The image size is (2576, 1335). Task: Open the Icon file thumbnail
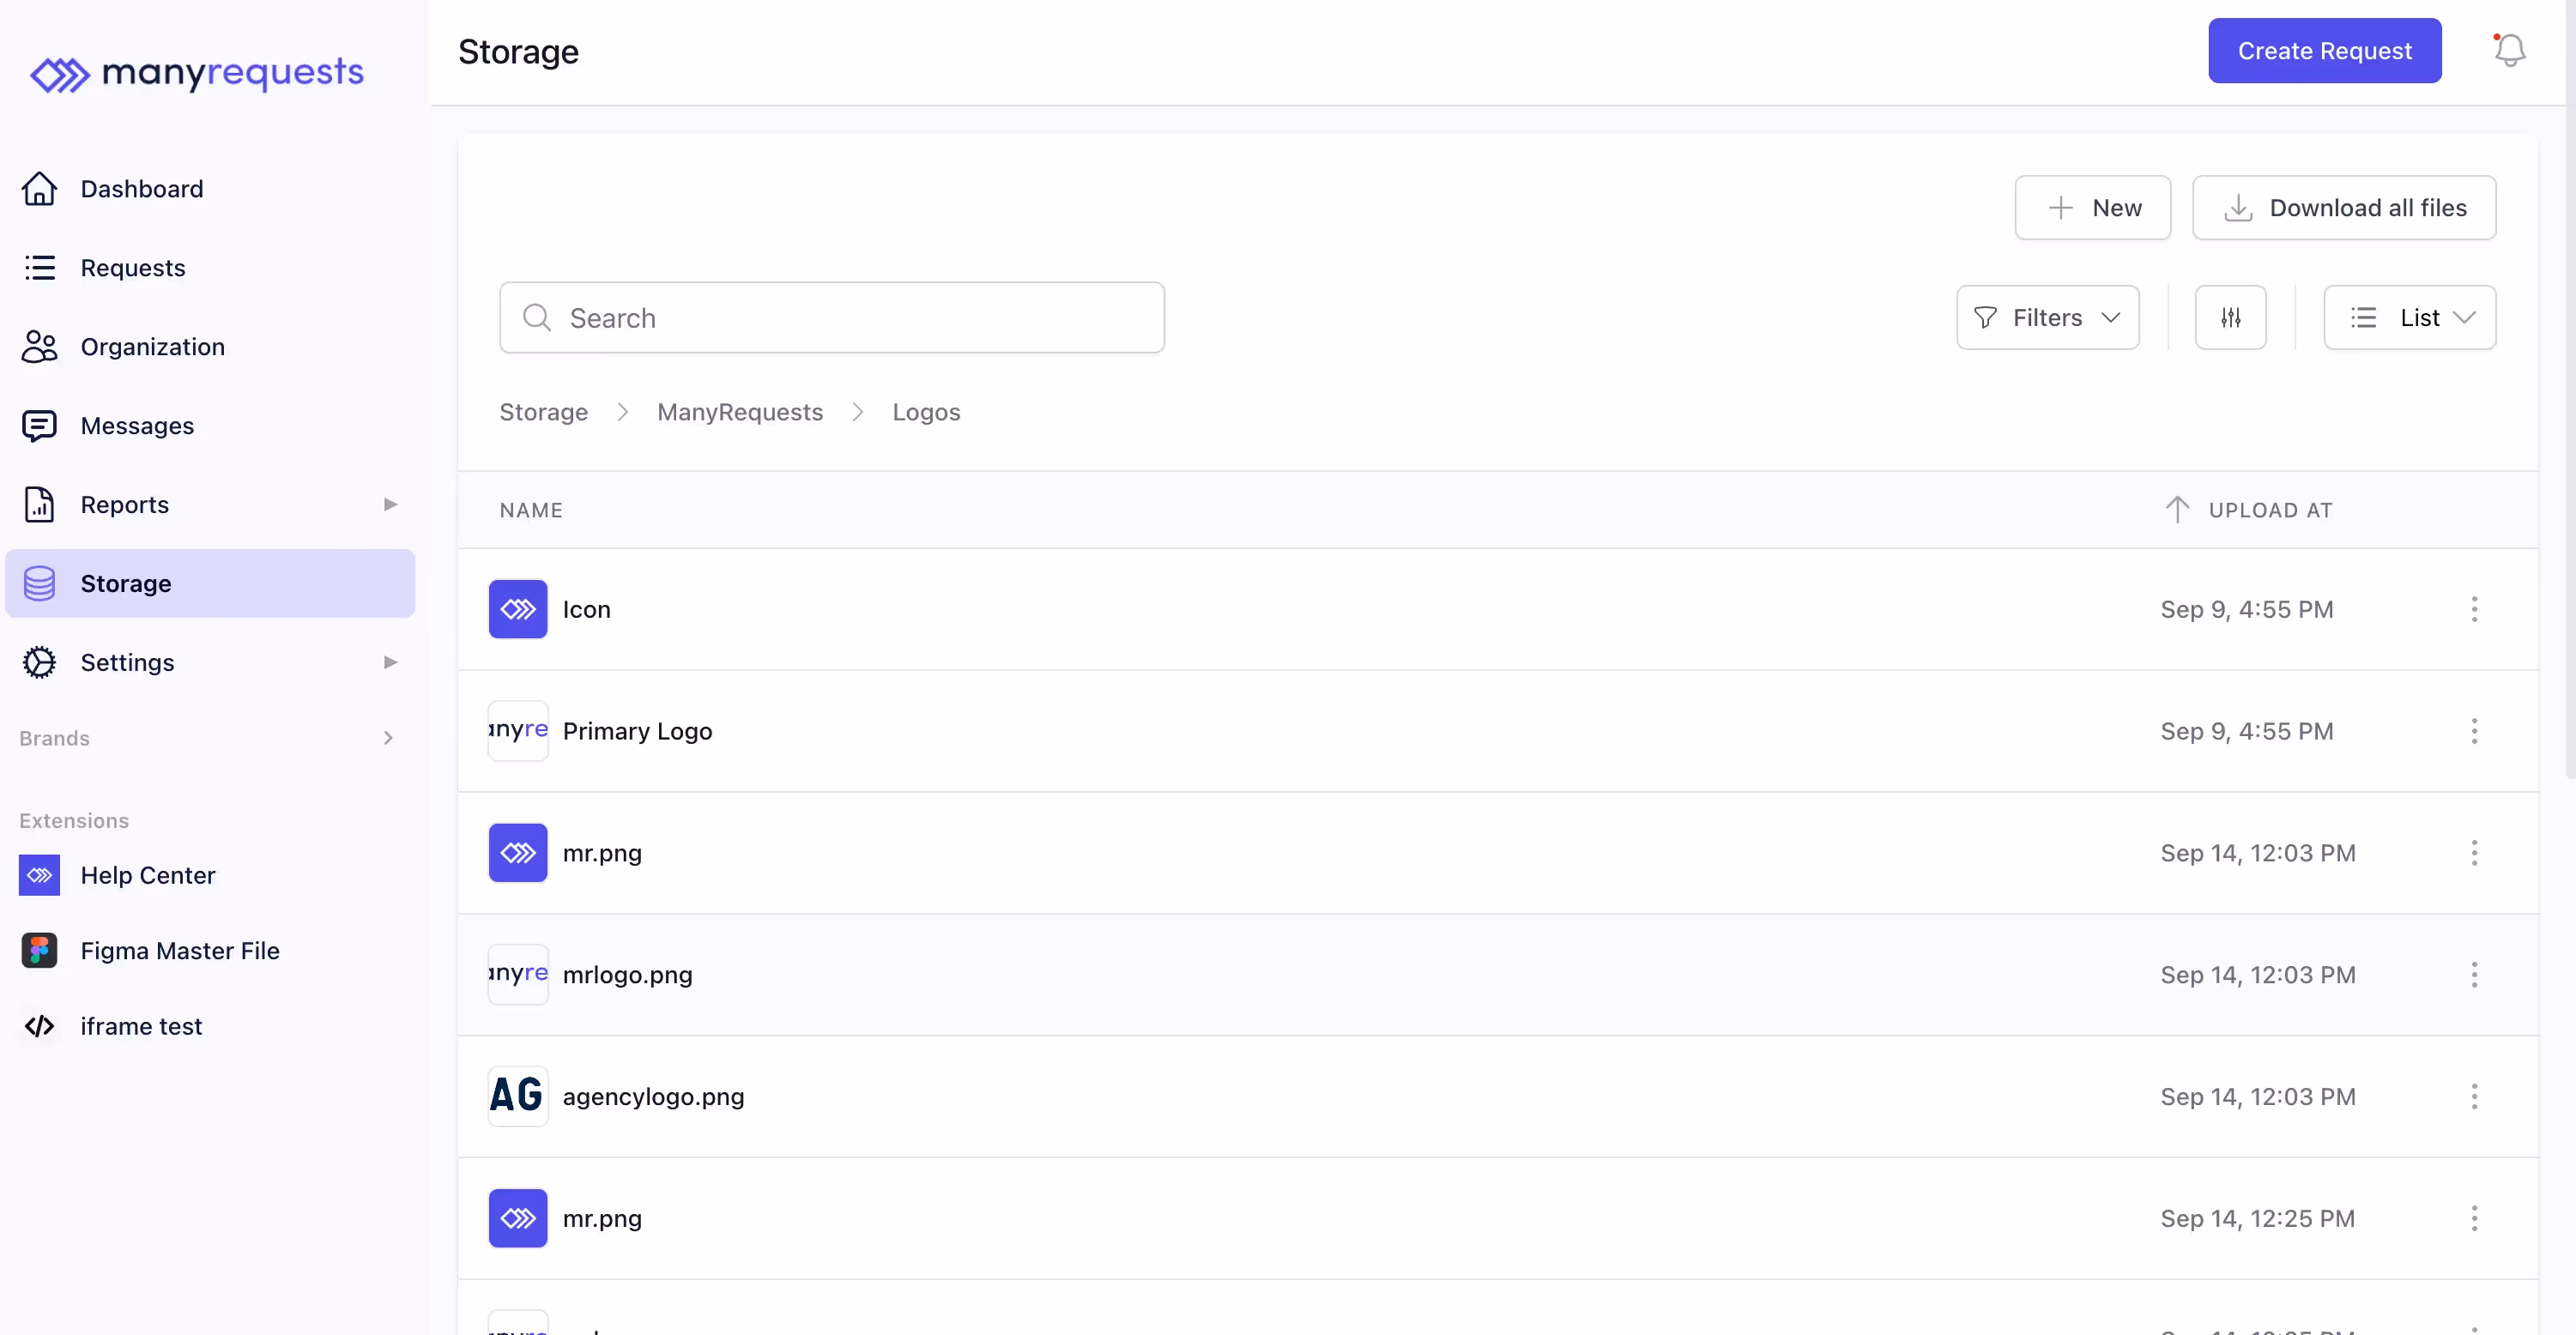point(517,610)
